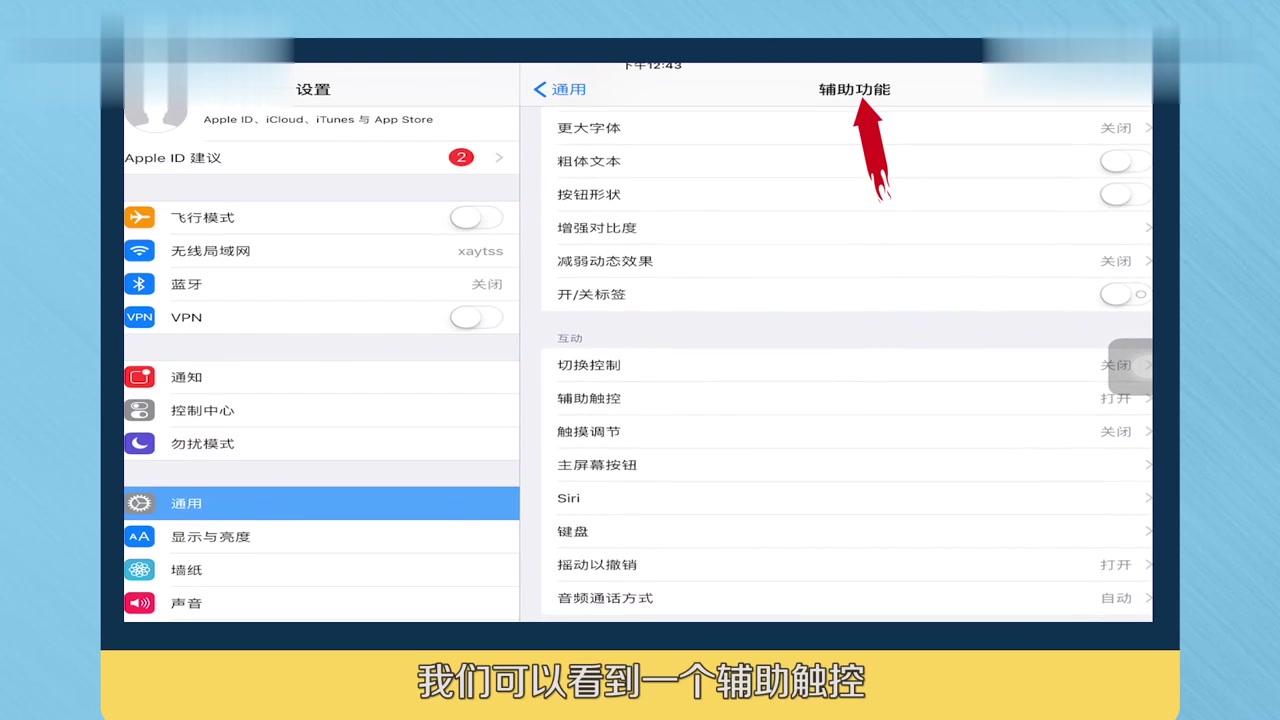1280x720 pixels.
Task: Open 触摸调节 setting
Action: (x=847, y=432)
